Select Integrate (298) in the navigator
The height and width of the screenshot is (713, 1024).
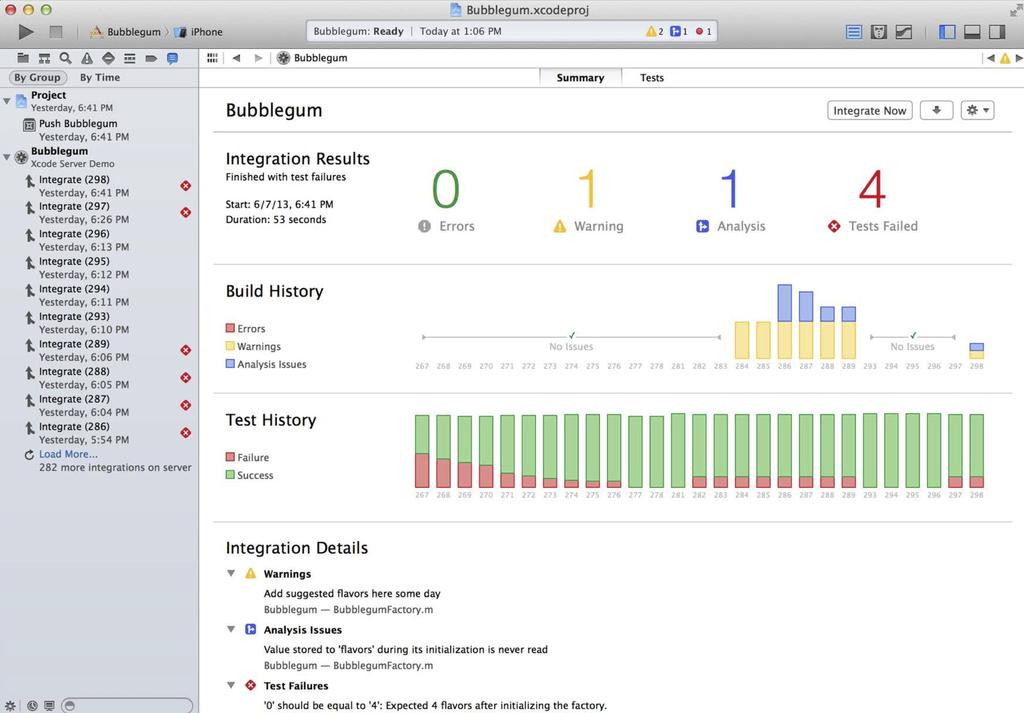(99, 186)
